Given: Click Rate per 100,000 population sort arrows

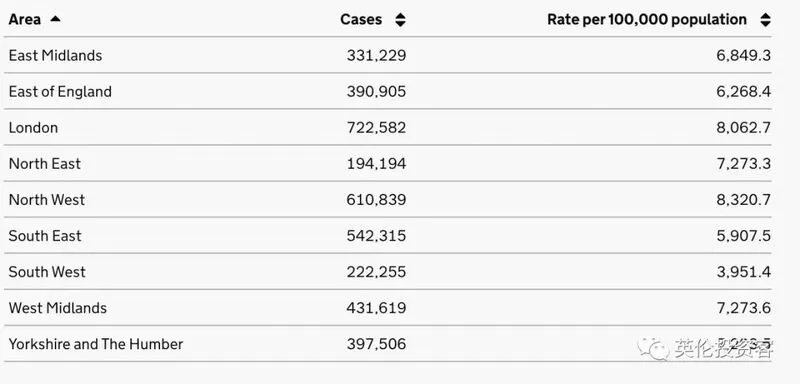Looking at the screenshot, I should (x=765, y=20).
